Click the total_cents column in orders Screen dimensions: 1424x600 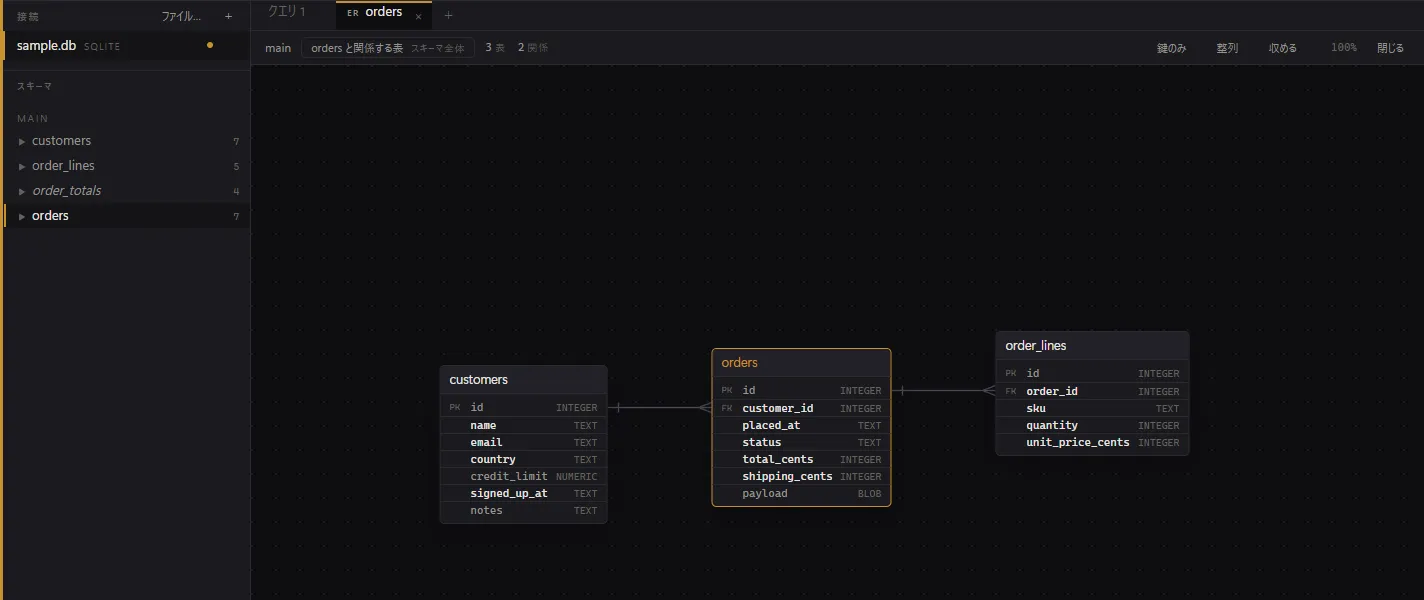tap(801, 459)
